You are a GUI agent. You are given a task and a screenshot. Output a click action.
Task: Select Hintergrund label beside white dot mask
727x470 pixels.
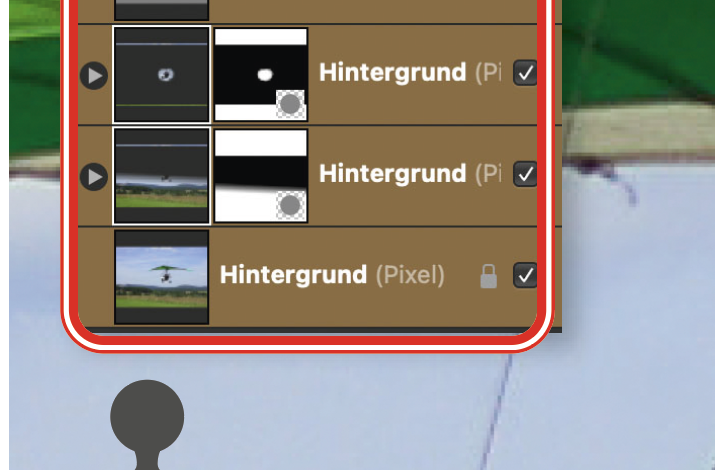point(393,73)
